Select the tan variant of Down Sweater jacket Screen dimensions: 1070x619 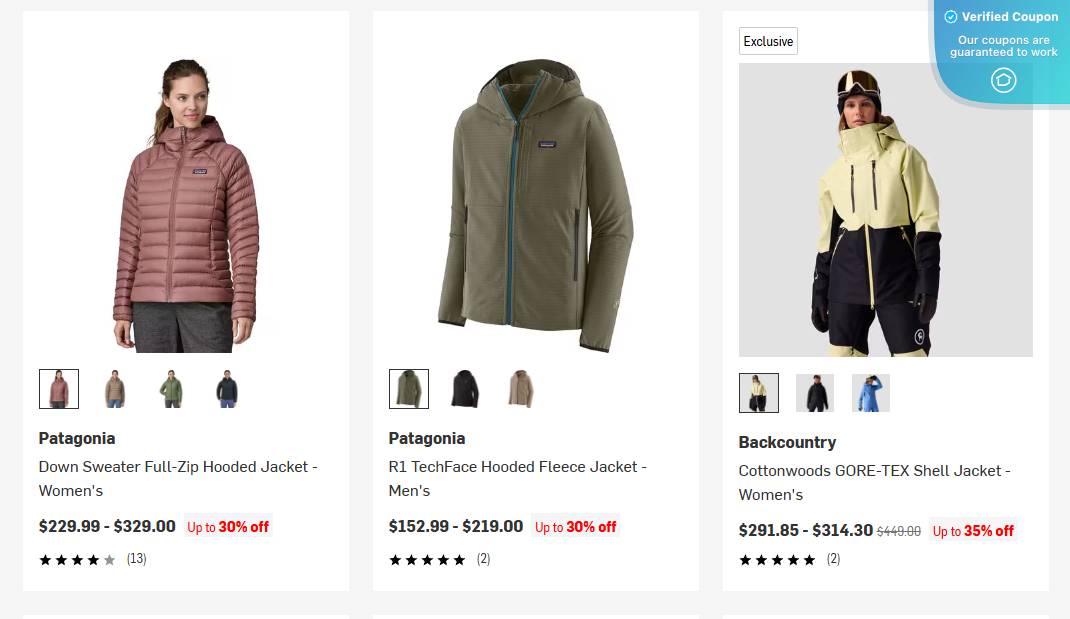coord(113,388)
